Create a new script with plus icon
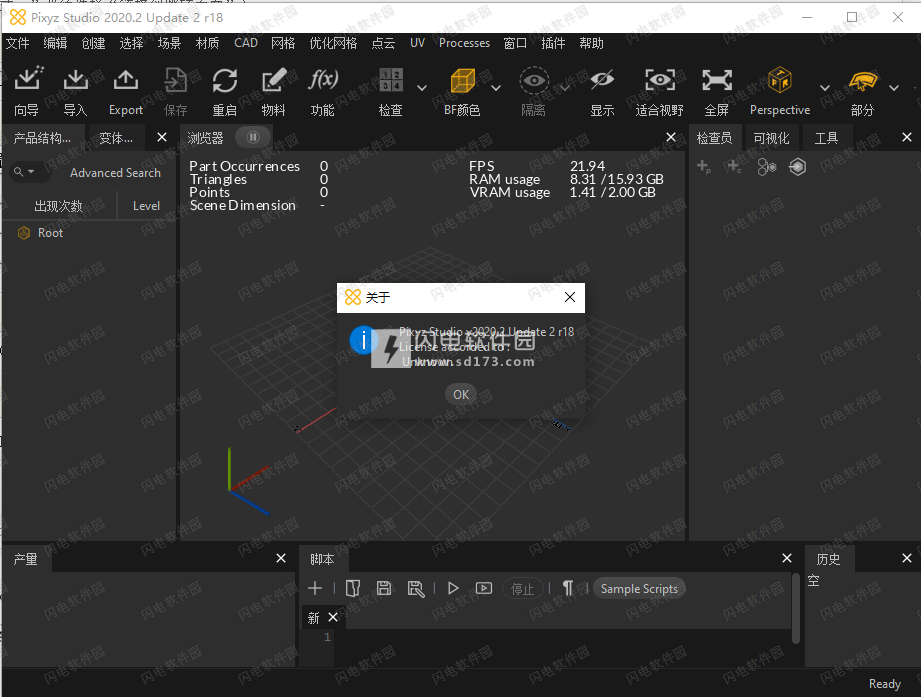Screen dimensions: 921x697 point(315,588)
